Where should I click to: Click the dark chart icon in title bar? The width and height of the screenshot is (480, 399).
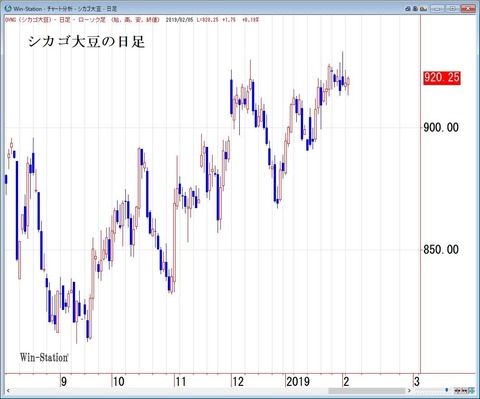click(x=423, y=9)
